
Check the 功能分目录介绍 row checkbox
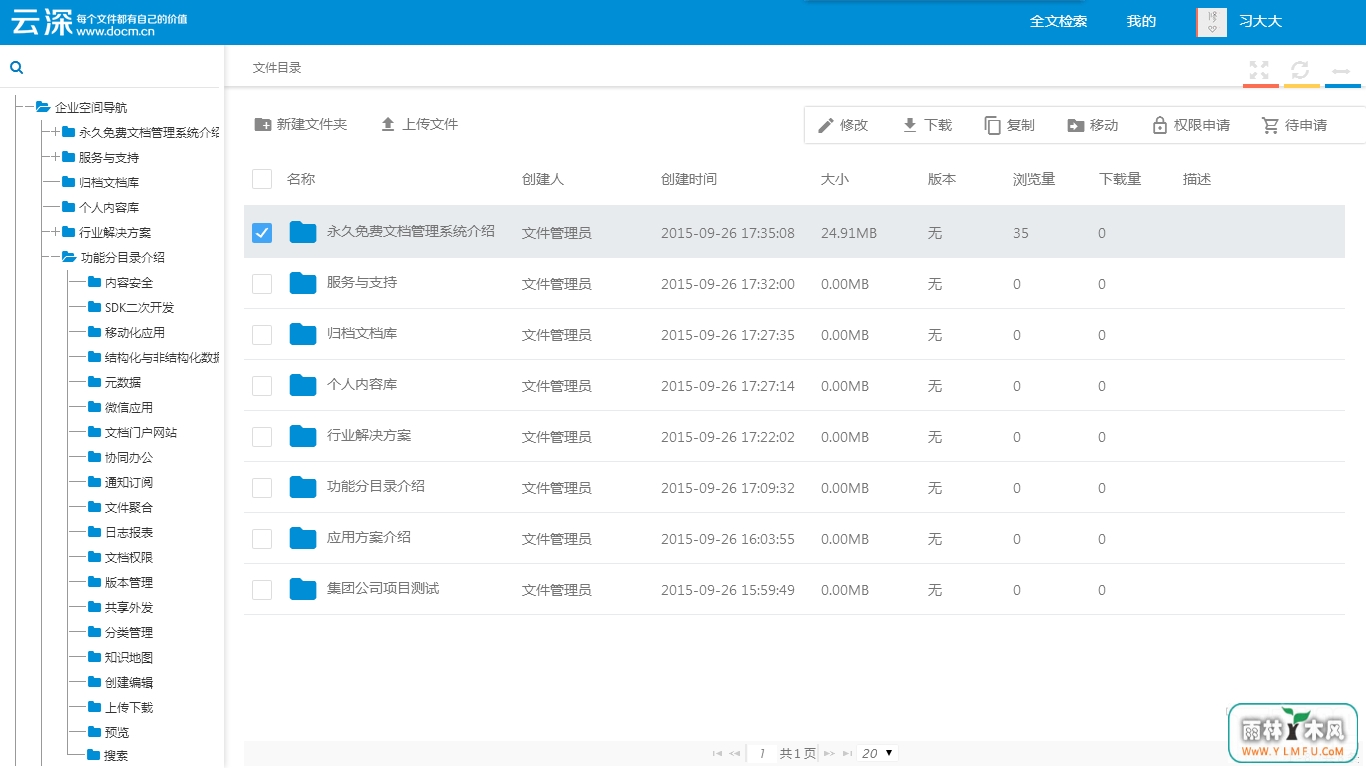click(x=262, y=488)
